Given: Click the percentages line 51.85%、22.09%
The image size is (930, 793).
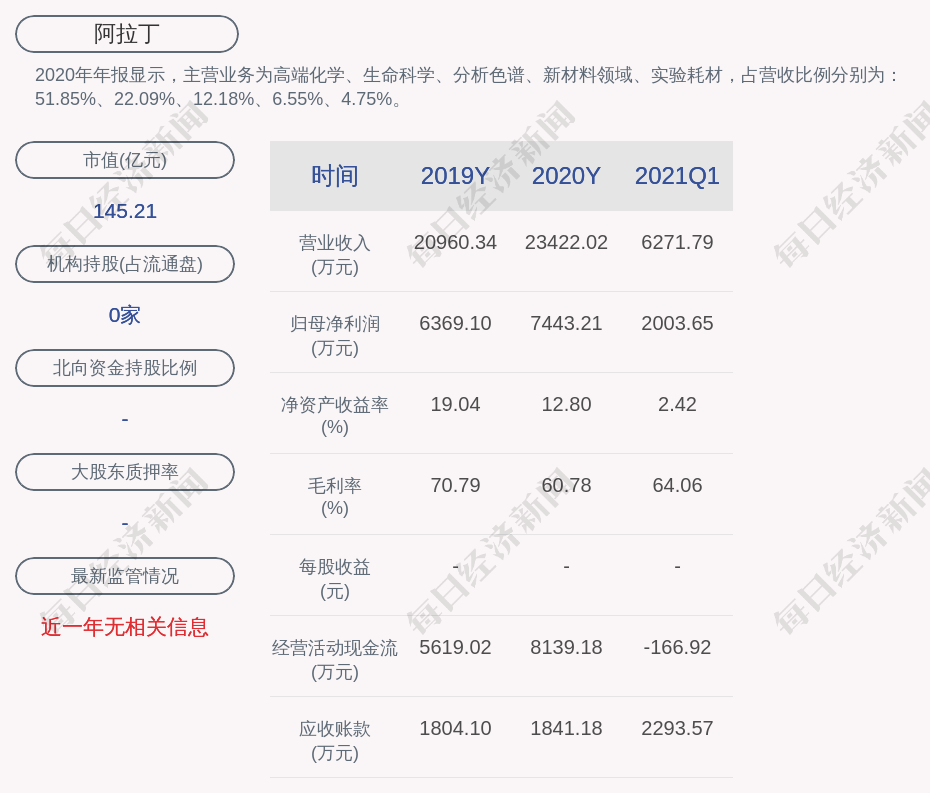Looking at the screenshot, I should point(219,98).
